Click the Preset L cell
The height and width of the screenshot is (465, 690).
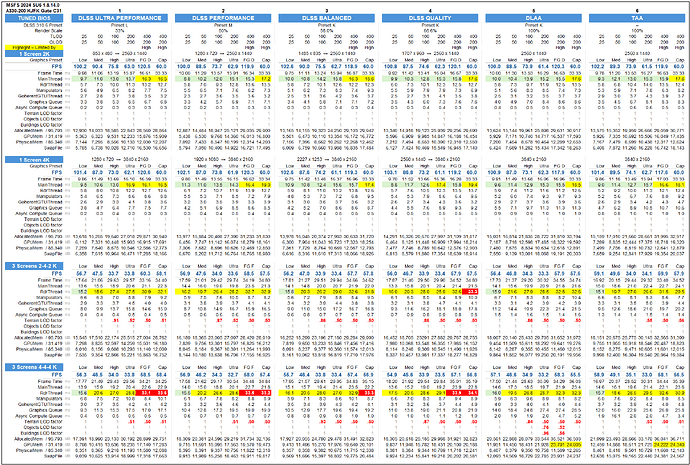coord(120,25)
